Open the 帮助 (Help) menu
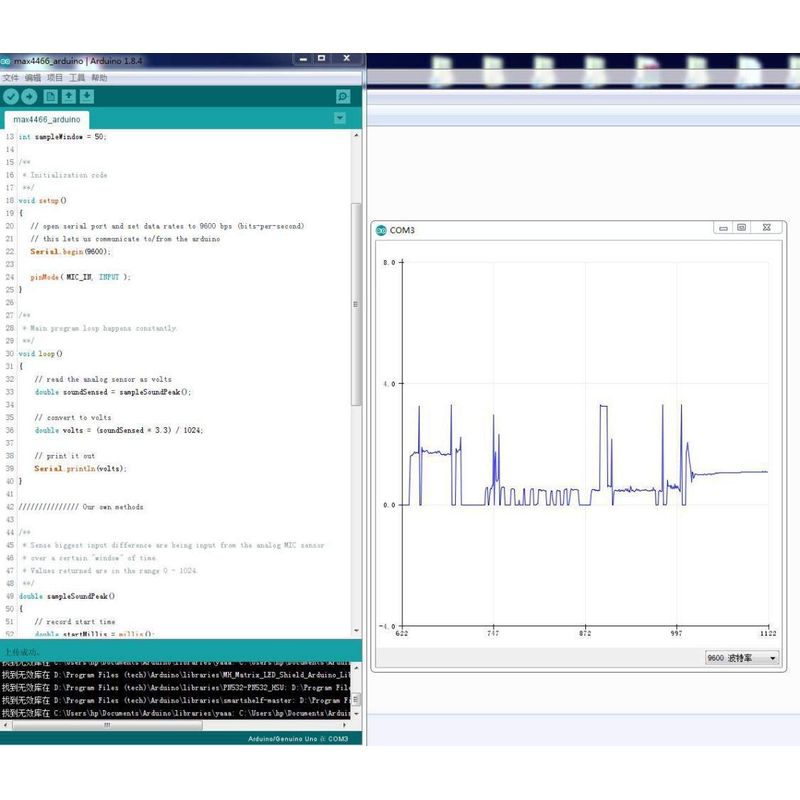The width and height of the screenshot is (800, 800). [x=99, y=77]
